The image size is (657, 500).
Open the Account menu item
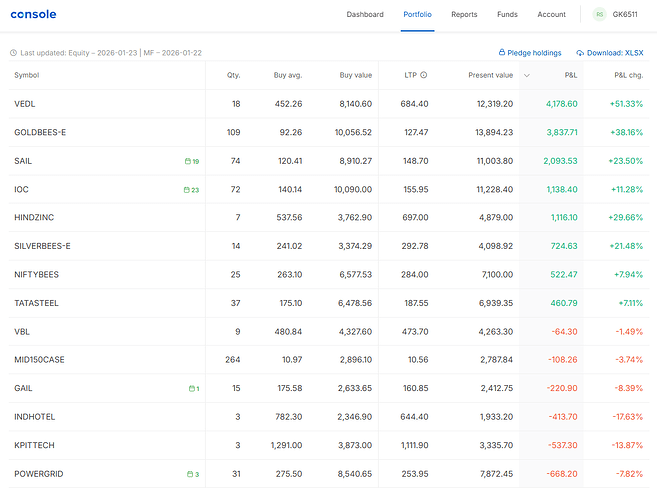pos(551,15)
